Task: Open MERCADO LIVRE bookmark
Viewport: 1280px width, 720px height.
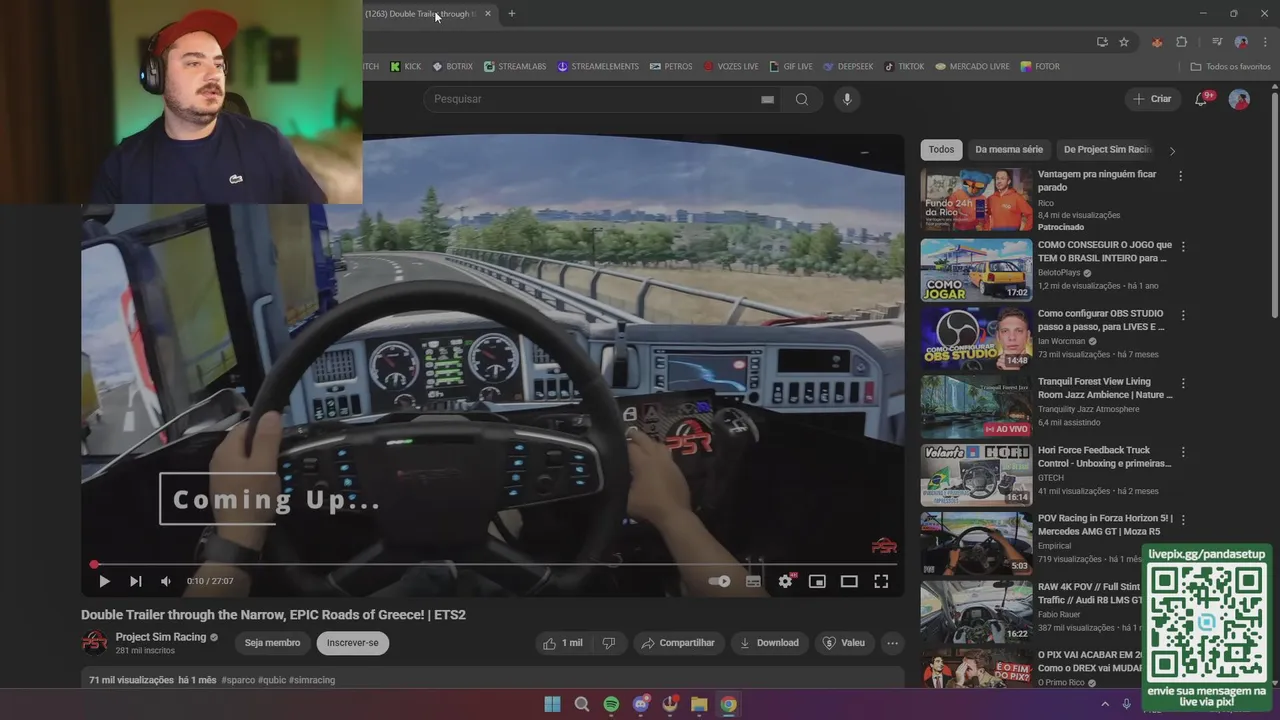Action: pyautogui.click(x=973, y=67)
